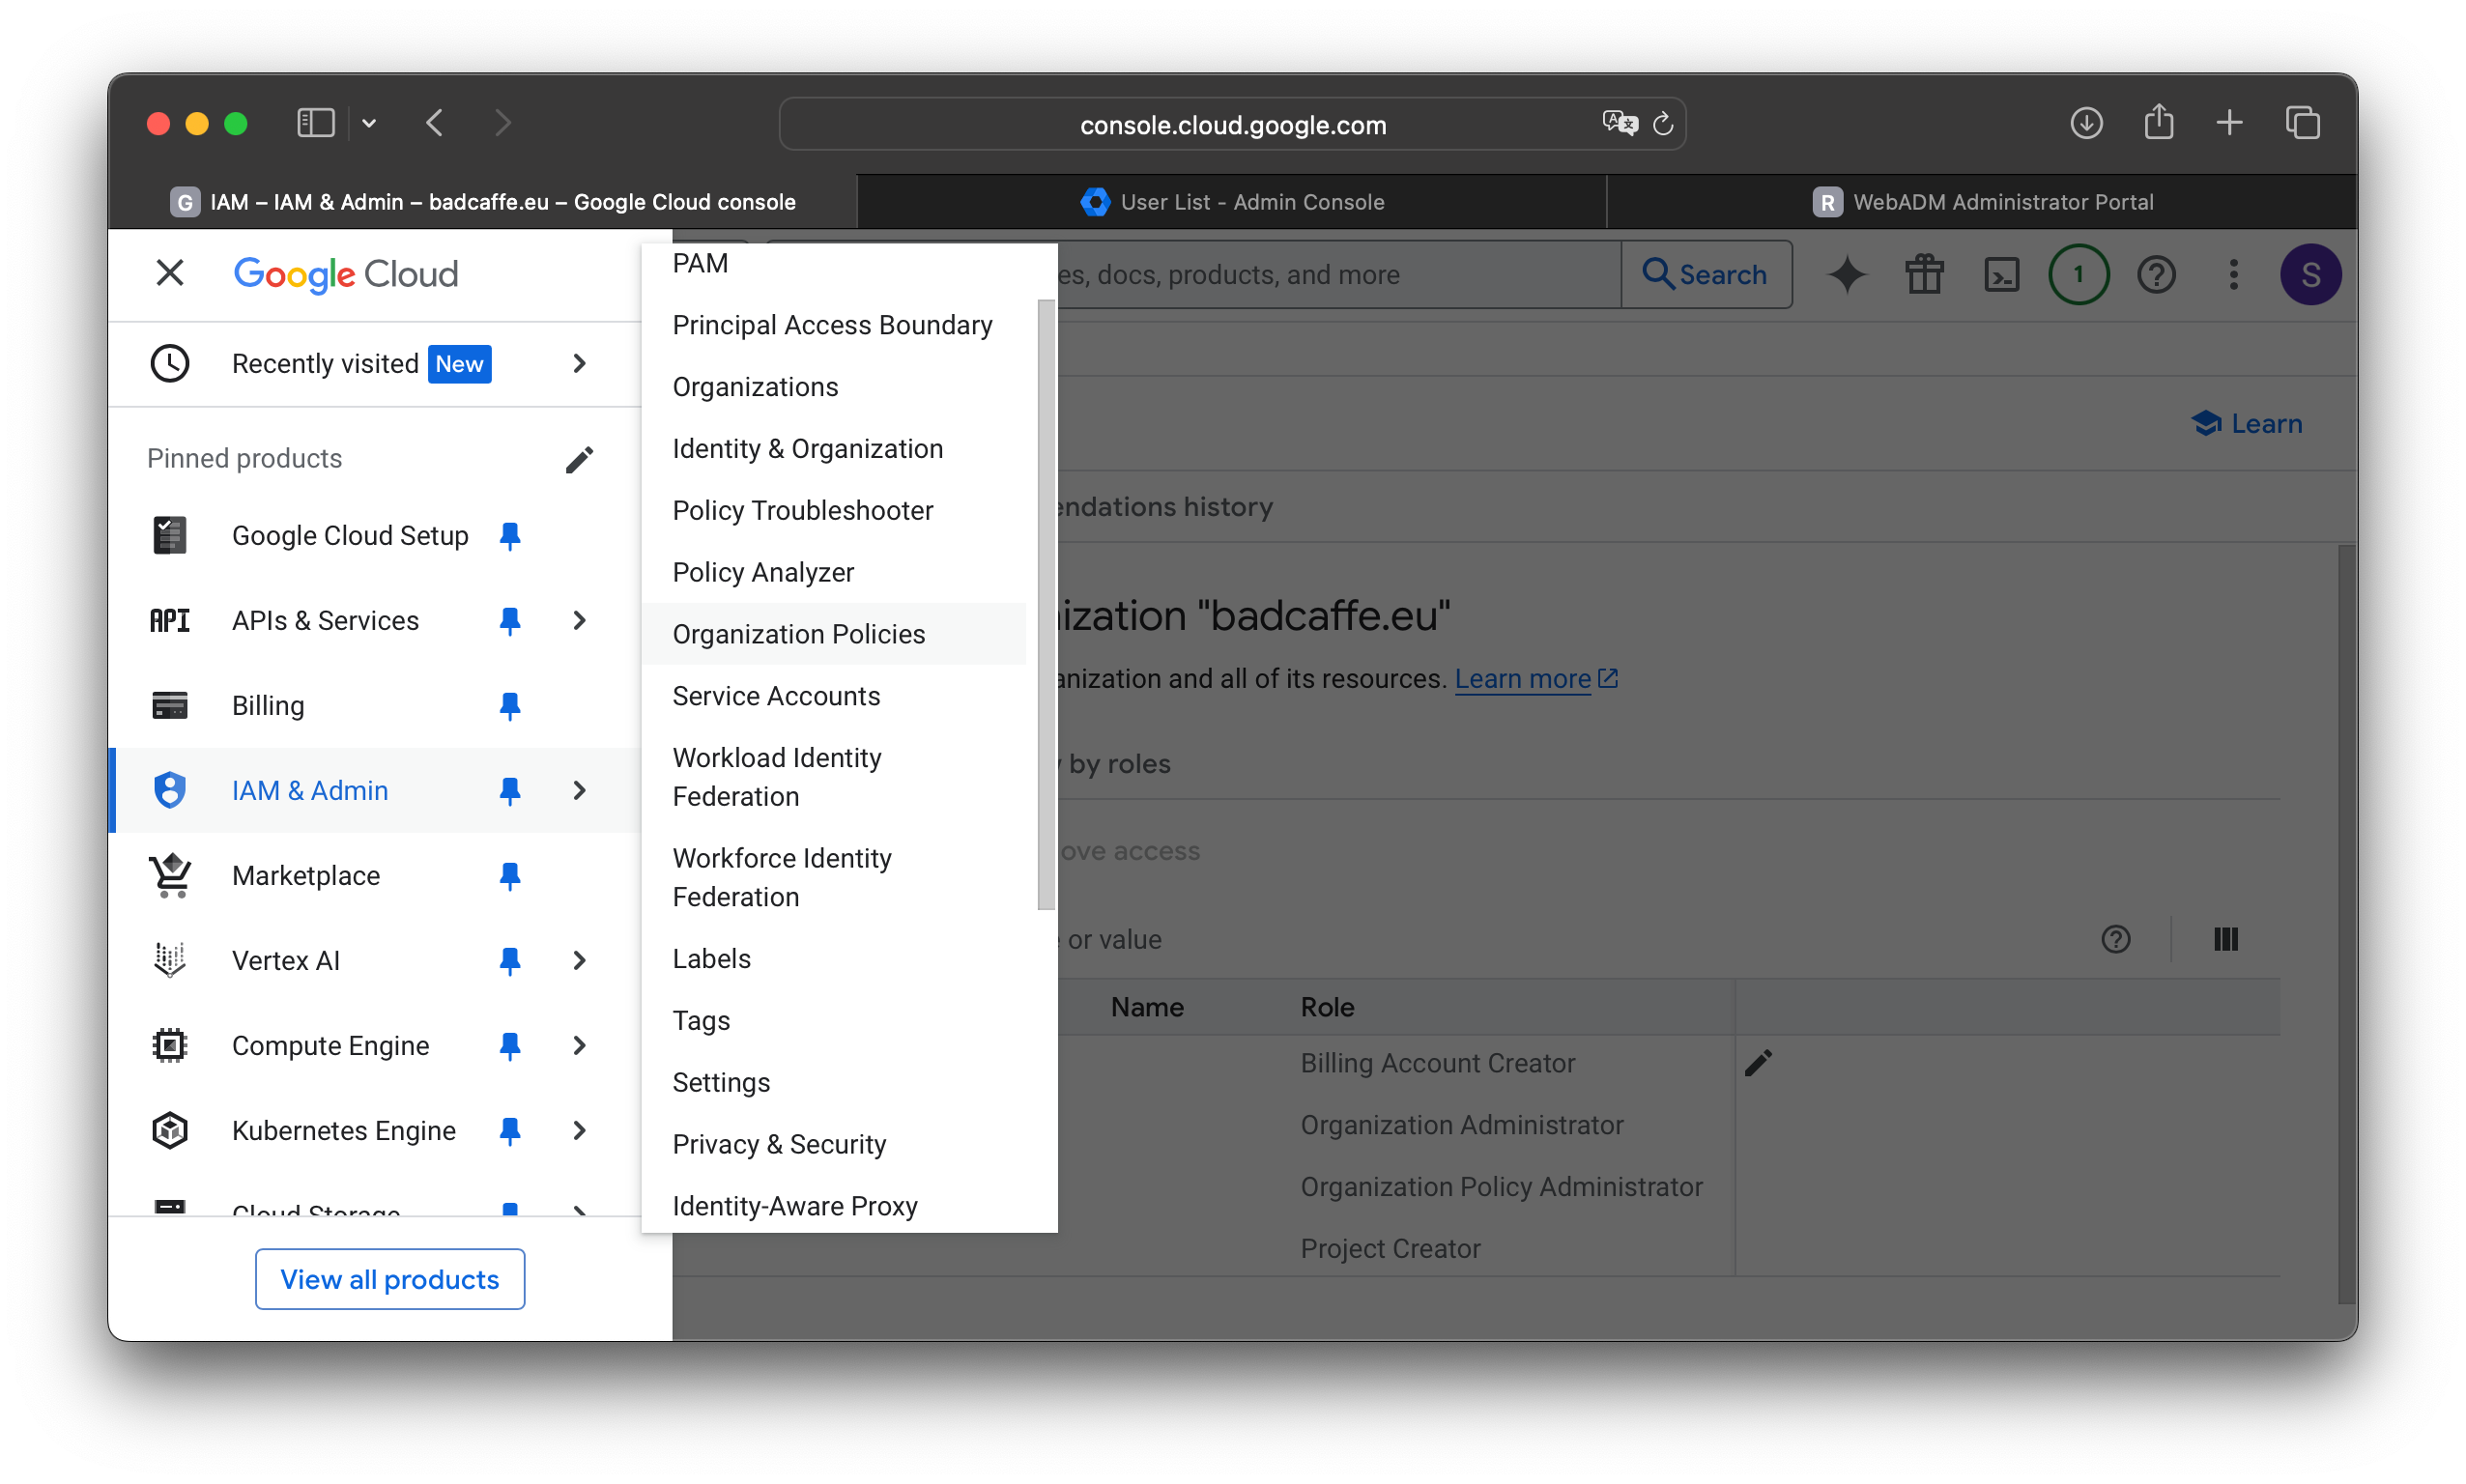Open the Gemini sparkle assistant icon
The image size is (2466, 1484).
pyautogui.click(x=1847, y=274)
